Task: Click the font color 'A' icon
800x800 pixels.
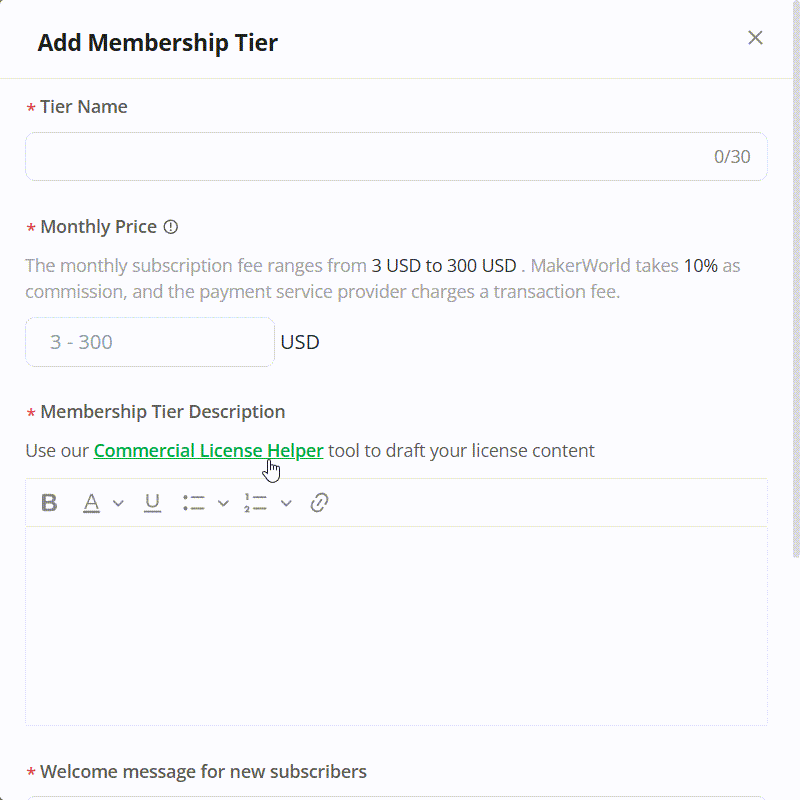Action: (92, 503)
